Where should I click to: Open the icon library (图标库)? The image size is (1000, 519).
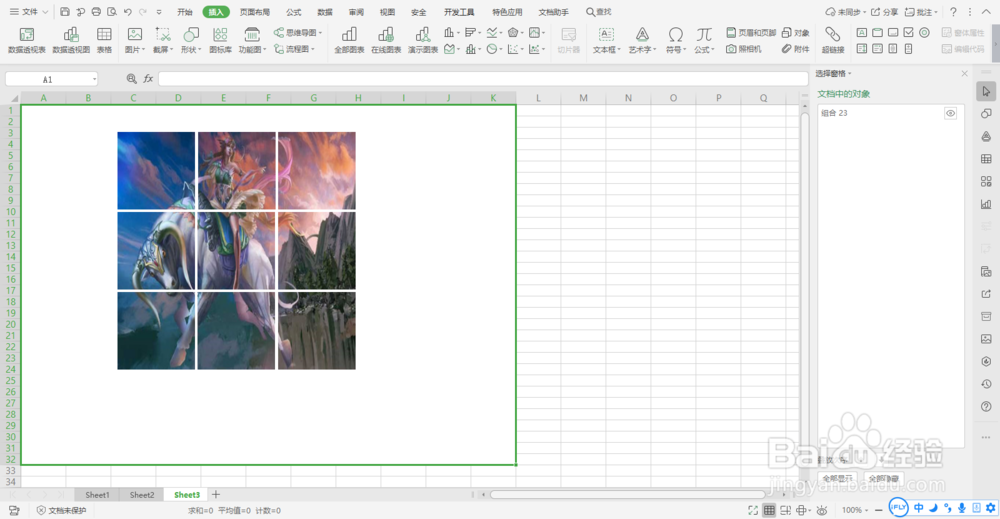pos(220,40)
